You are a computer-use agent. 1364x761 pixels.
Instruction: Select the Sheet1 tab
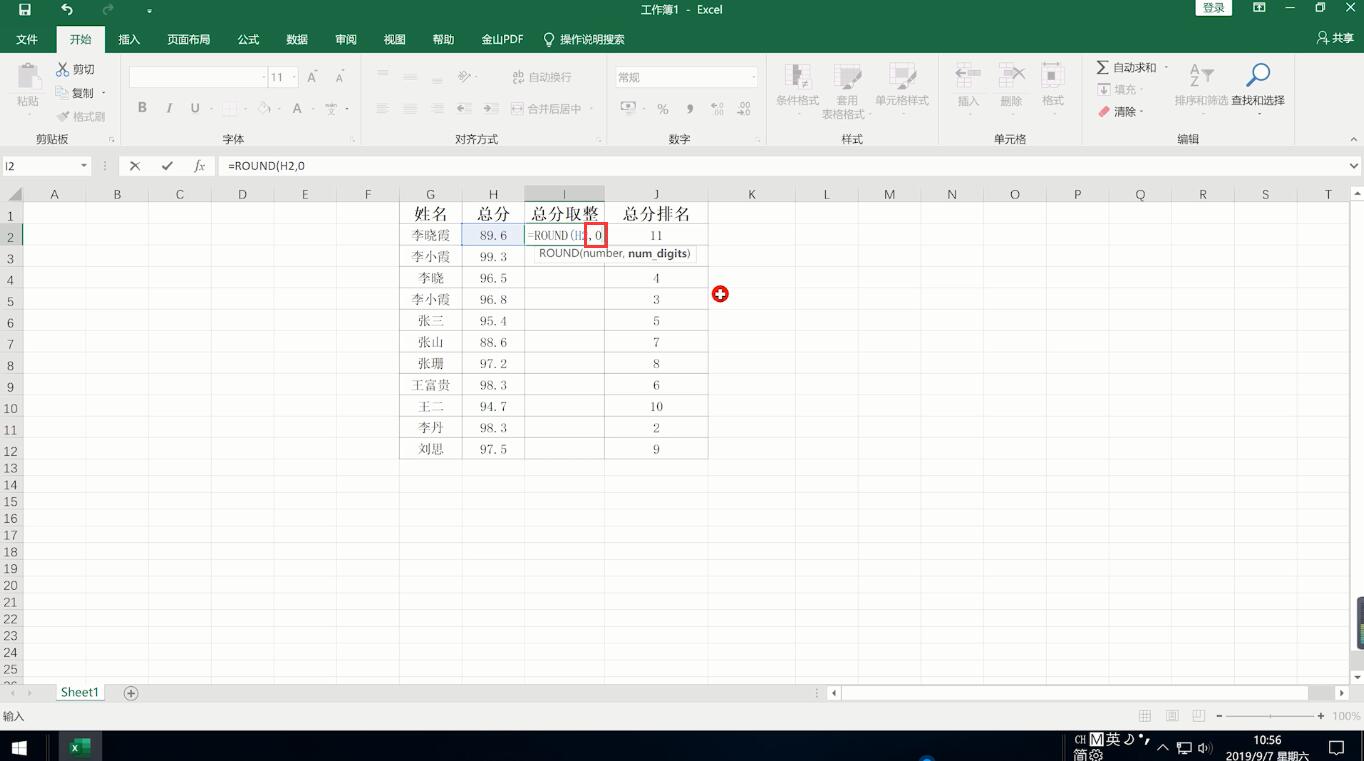coord(79,692)
